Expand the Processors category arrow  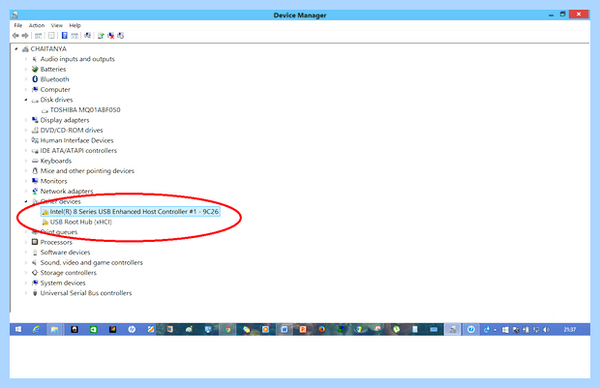pyautogui.click(x=26, y=242)
